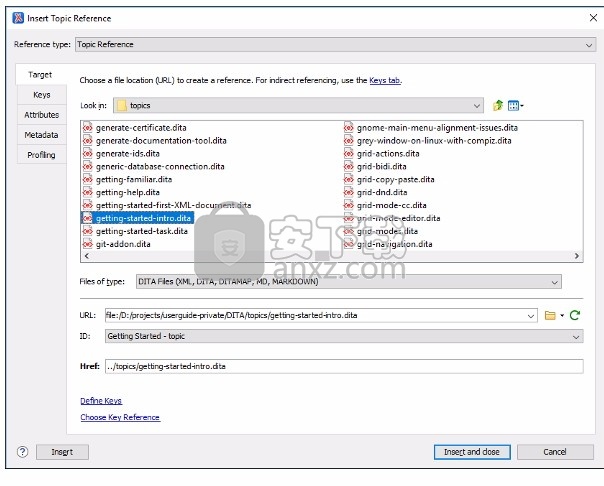Click the oXygen app icon in title bar
This screenshot has height=486, width=604.
point(18,18)
